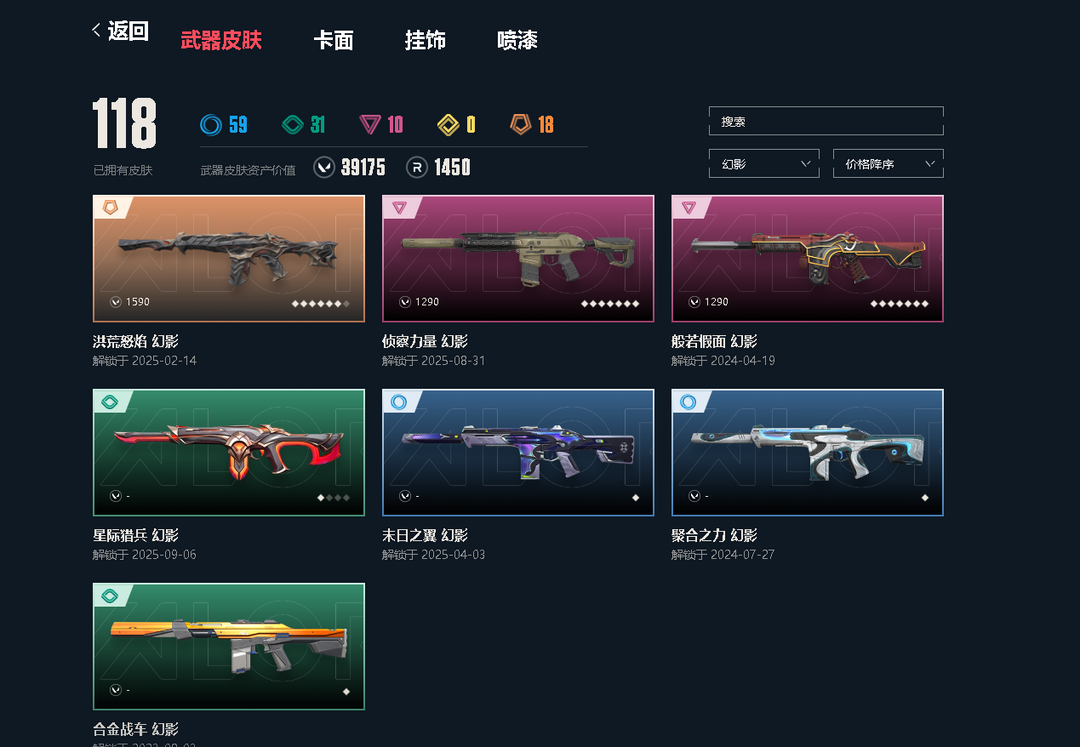Click the pink Premium triangle icon (10)
This screenshot has width=1080, height=747.
[x=370, y=125]
